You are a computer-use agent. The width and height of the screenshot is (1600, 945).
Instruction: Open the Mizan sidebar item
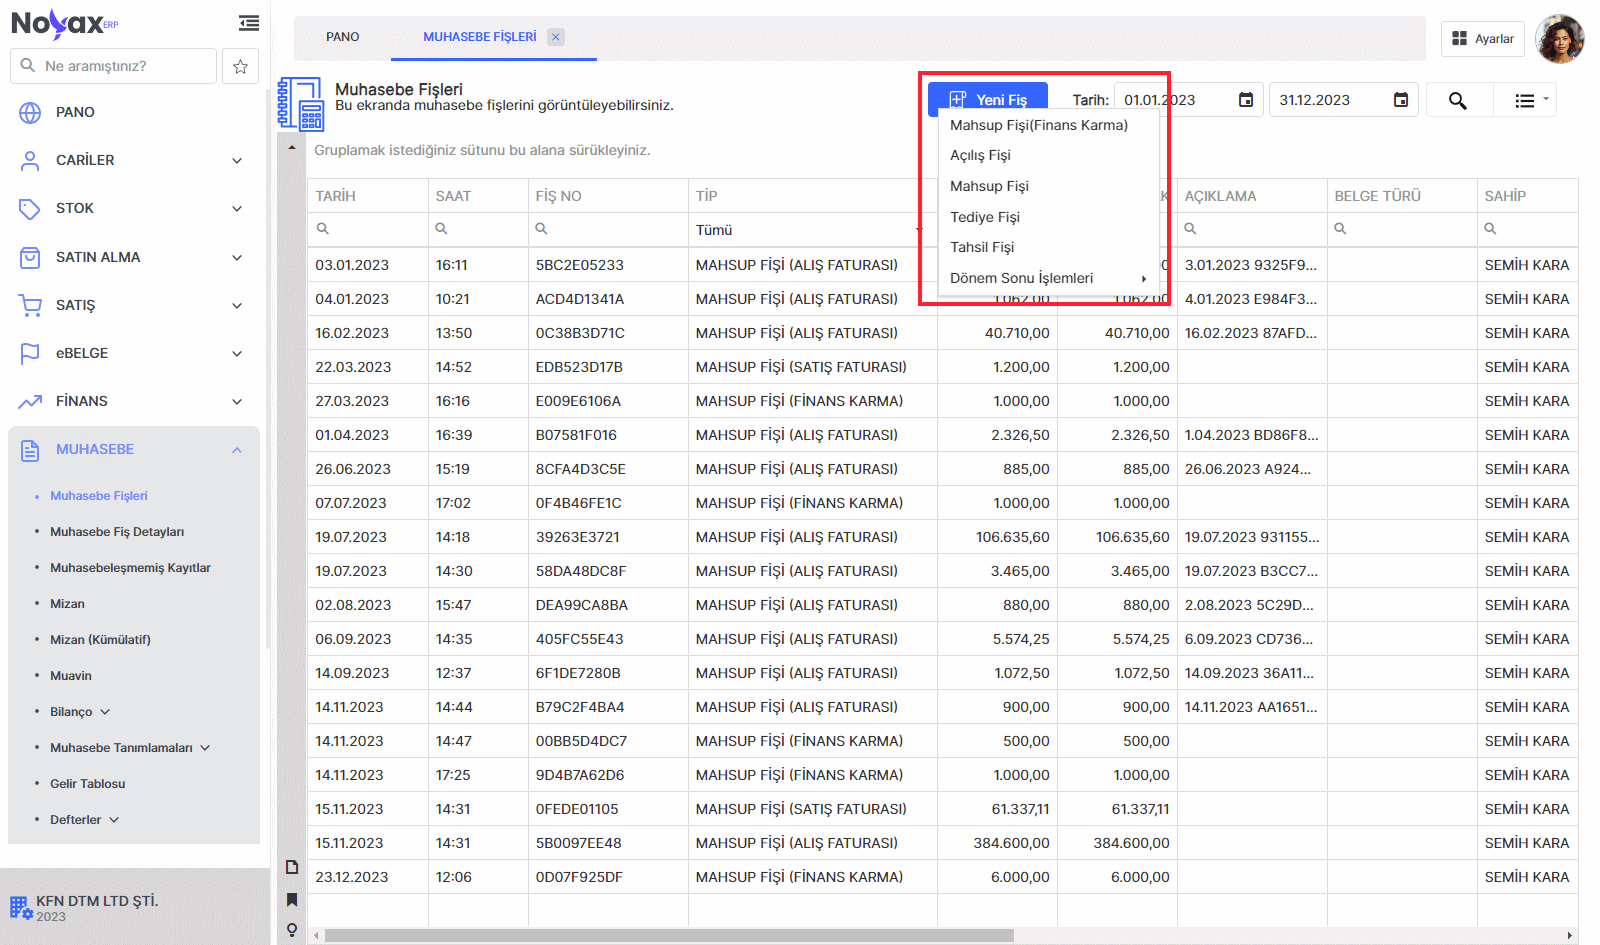click(x=67, y=604)
